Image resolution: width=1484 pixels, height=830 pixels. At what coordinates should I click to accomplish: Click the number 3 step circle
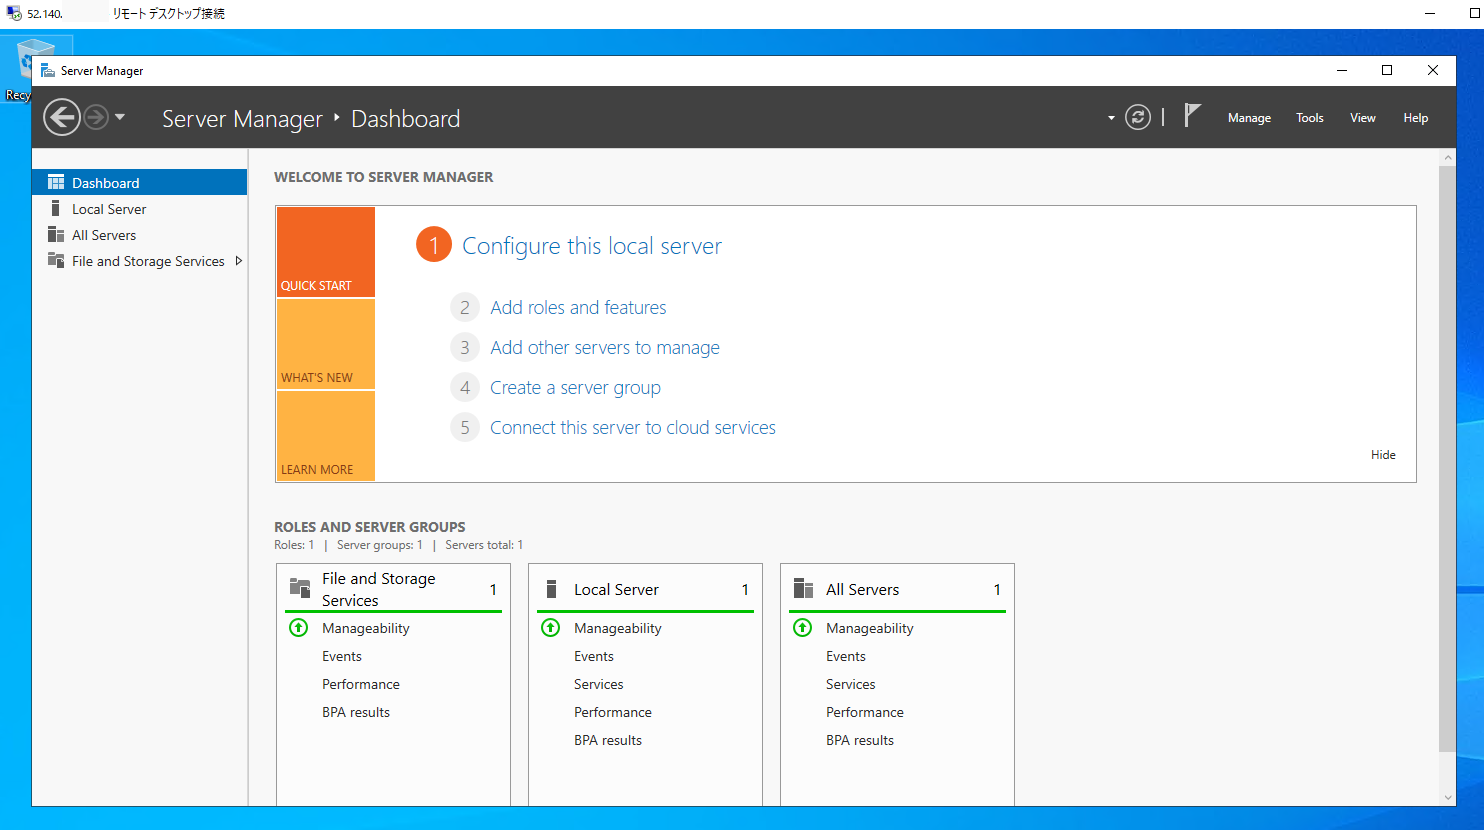tap(465, 347)
